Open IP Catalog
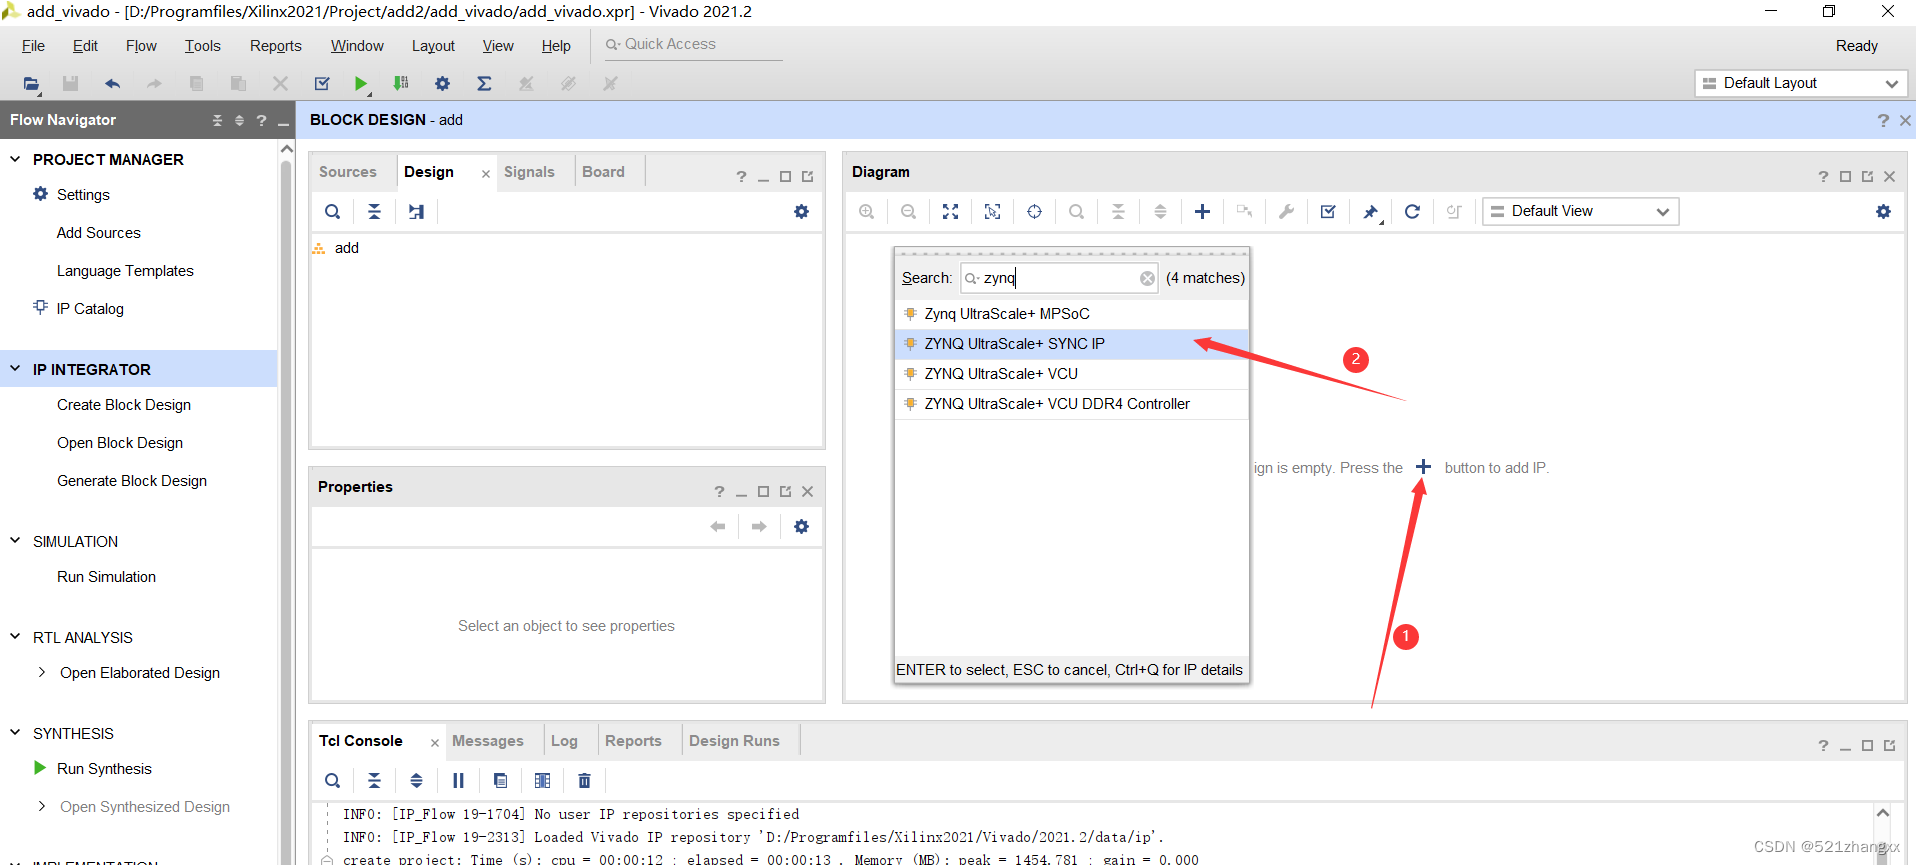1916x865 pixels. pyautogui.click(x=90, y=309)
